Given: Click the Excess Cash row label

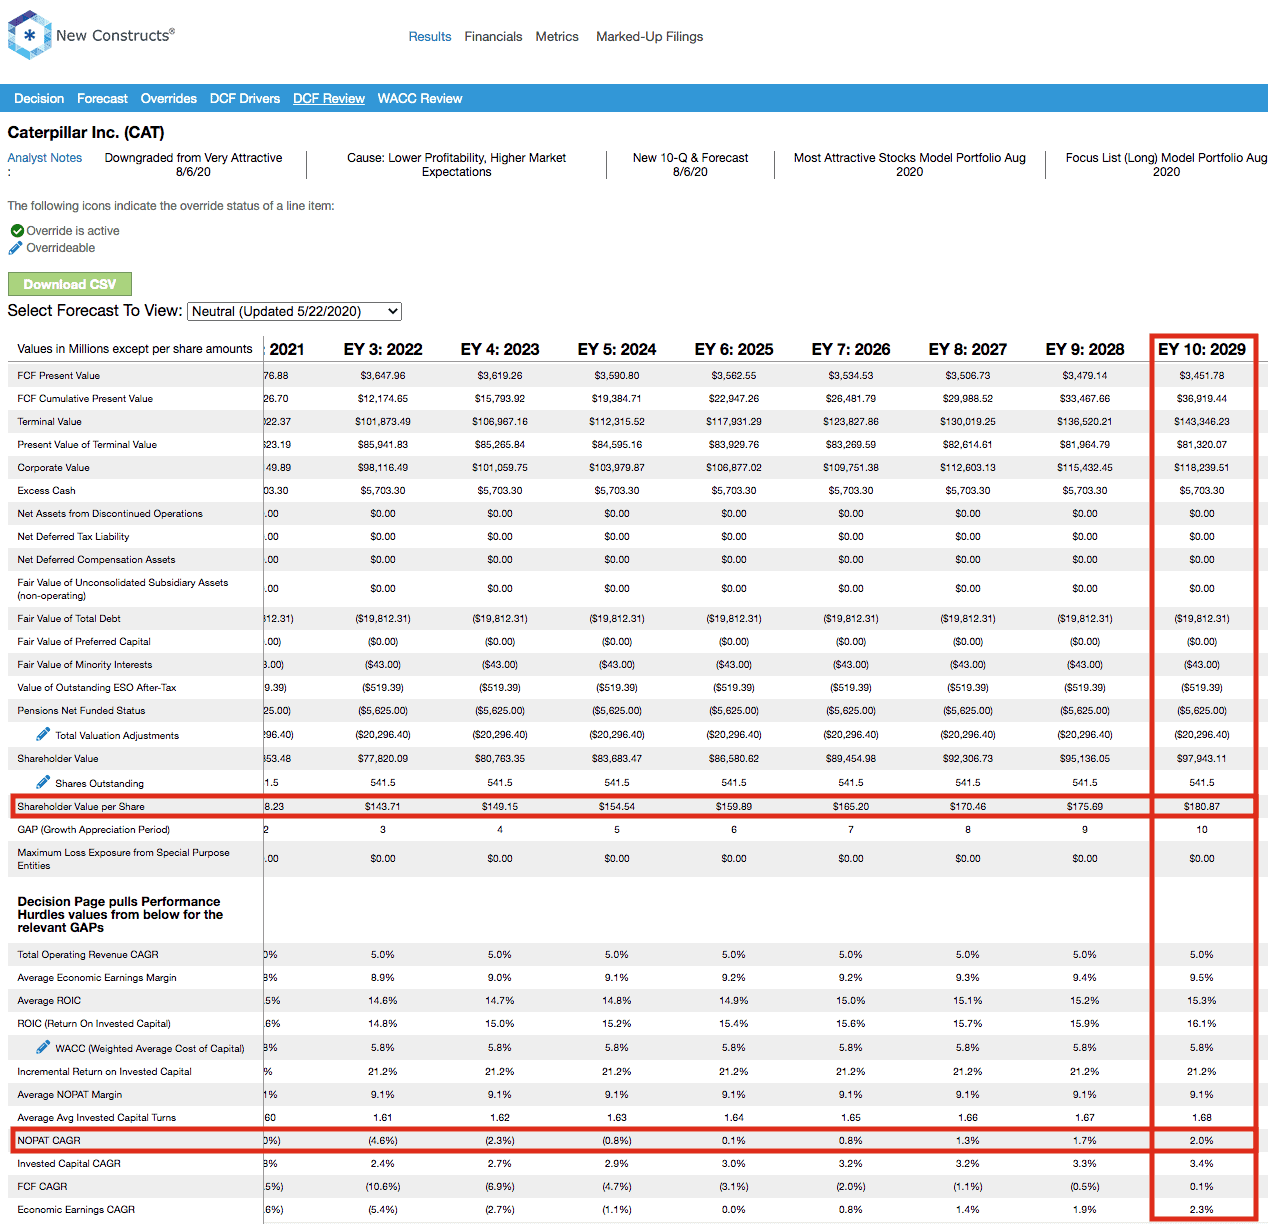Looking at the screenshot, I should click(47, 491).
